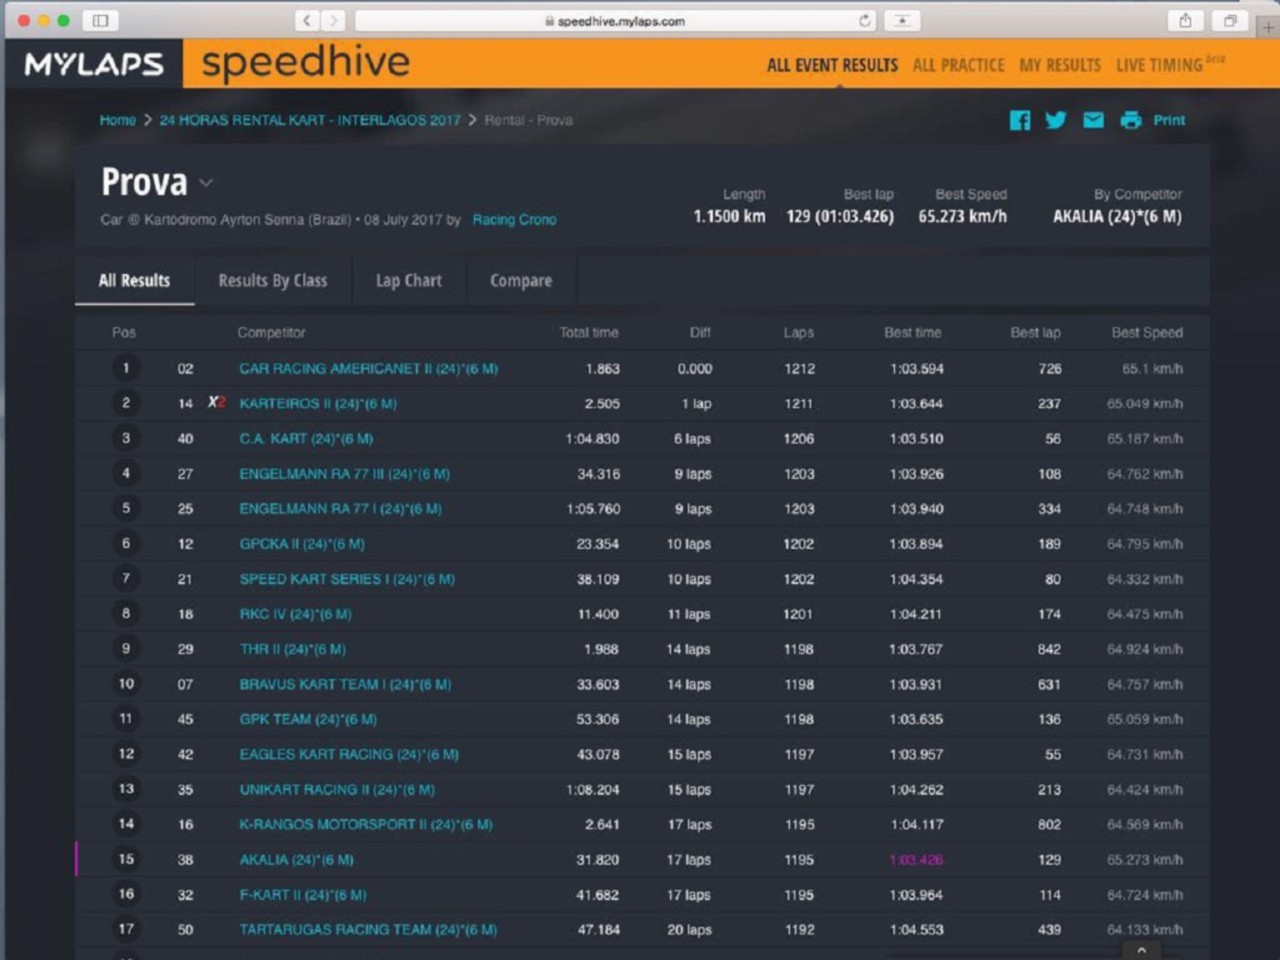
Task: Open ALL PRACTICE in top navigation
Action: click(958, 65)
